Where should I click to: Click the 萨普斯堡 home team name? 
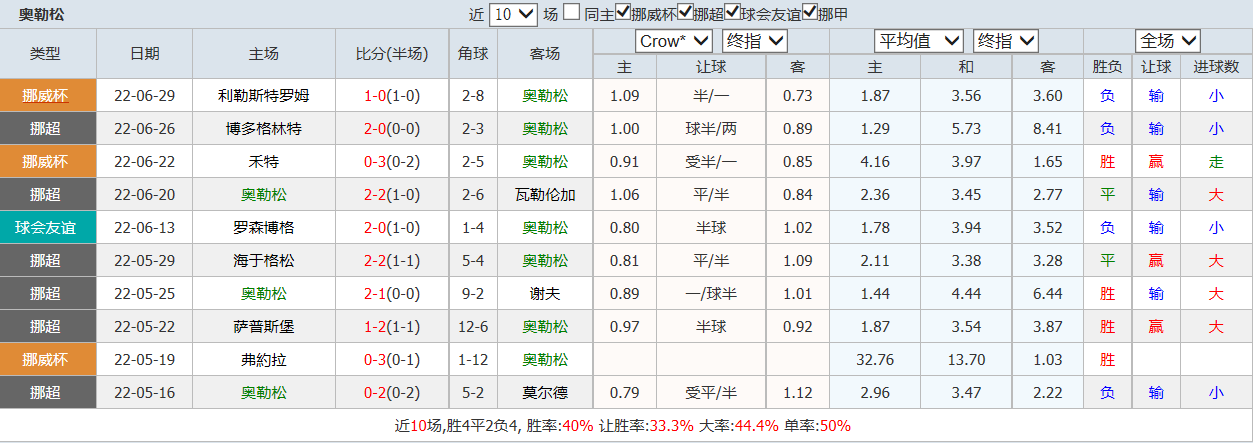click(x=264, y=327)
